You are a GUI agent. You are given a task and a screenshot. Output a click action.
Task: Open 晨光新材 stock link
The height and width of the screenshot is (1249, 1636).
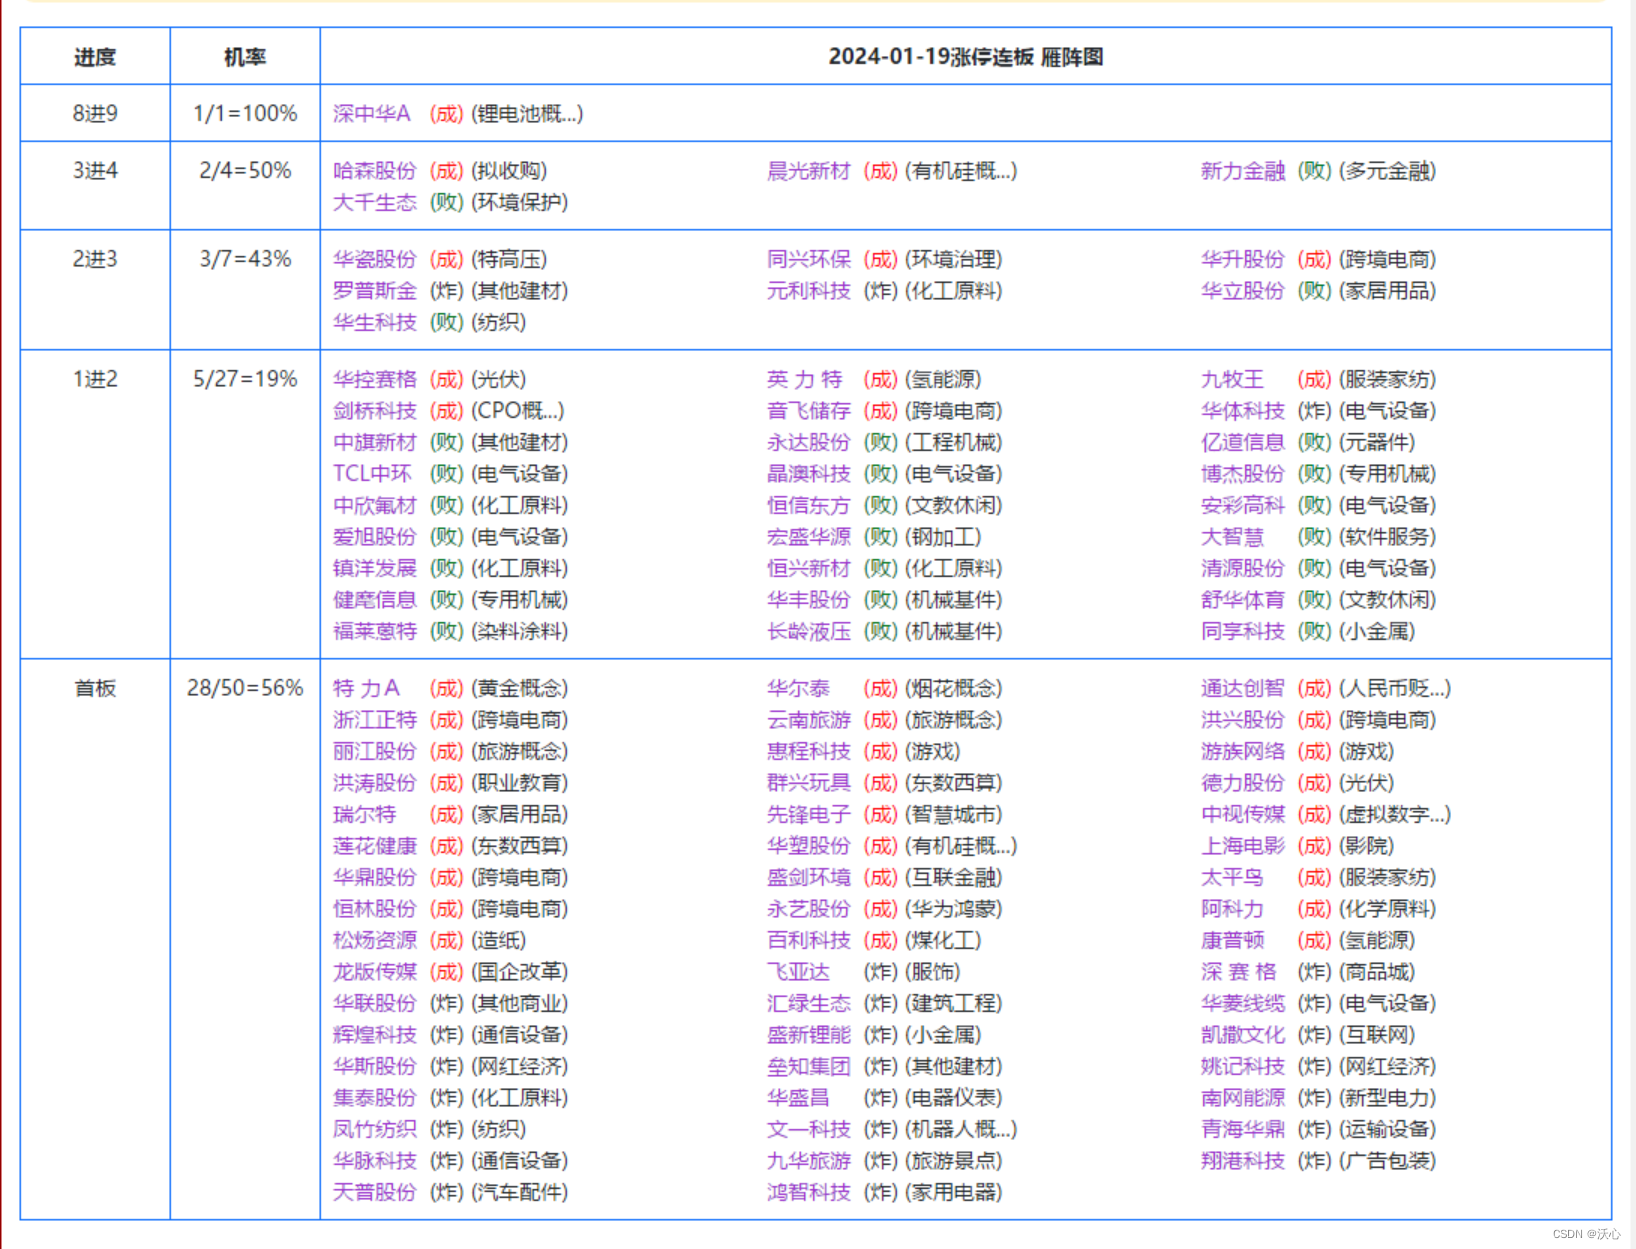pos(808,171)
